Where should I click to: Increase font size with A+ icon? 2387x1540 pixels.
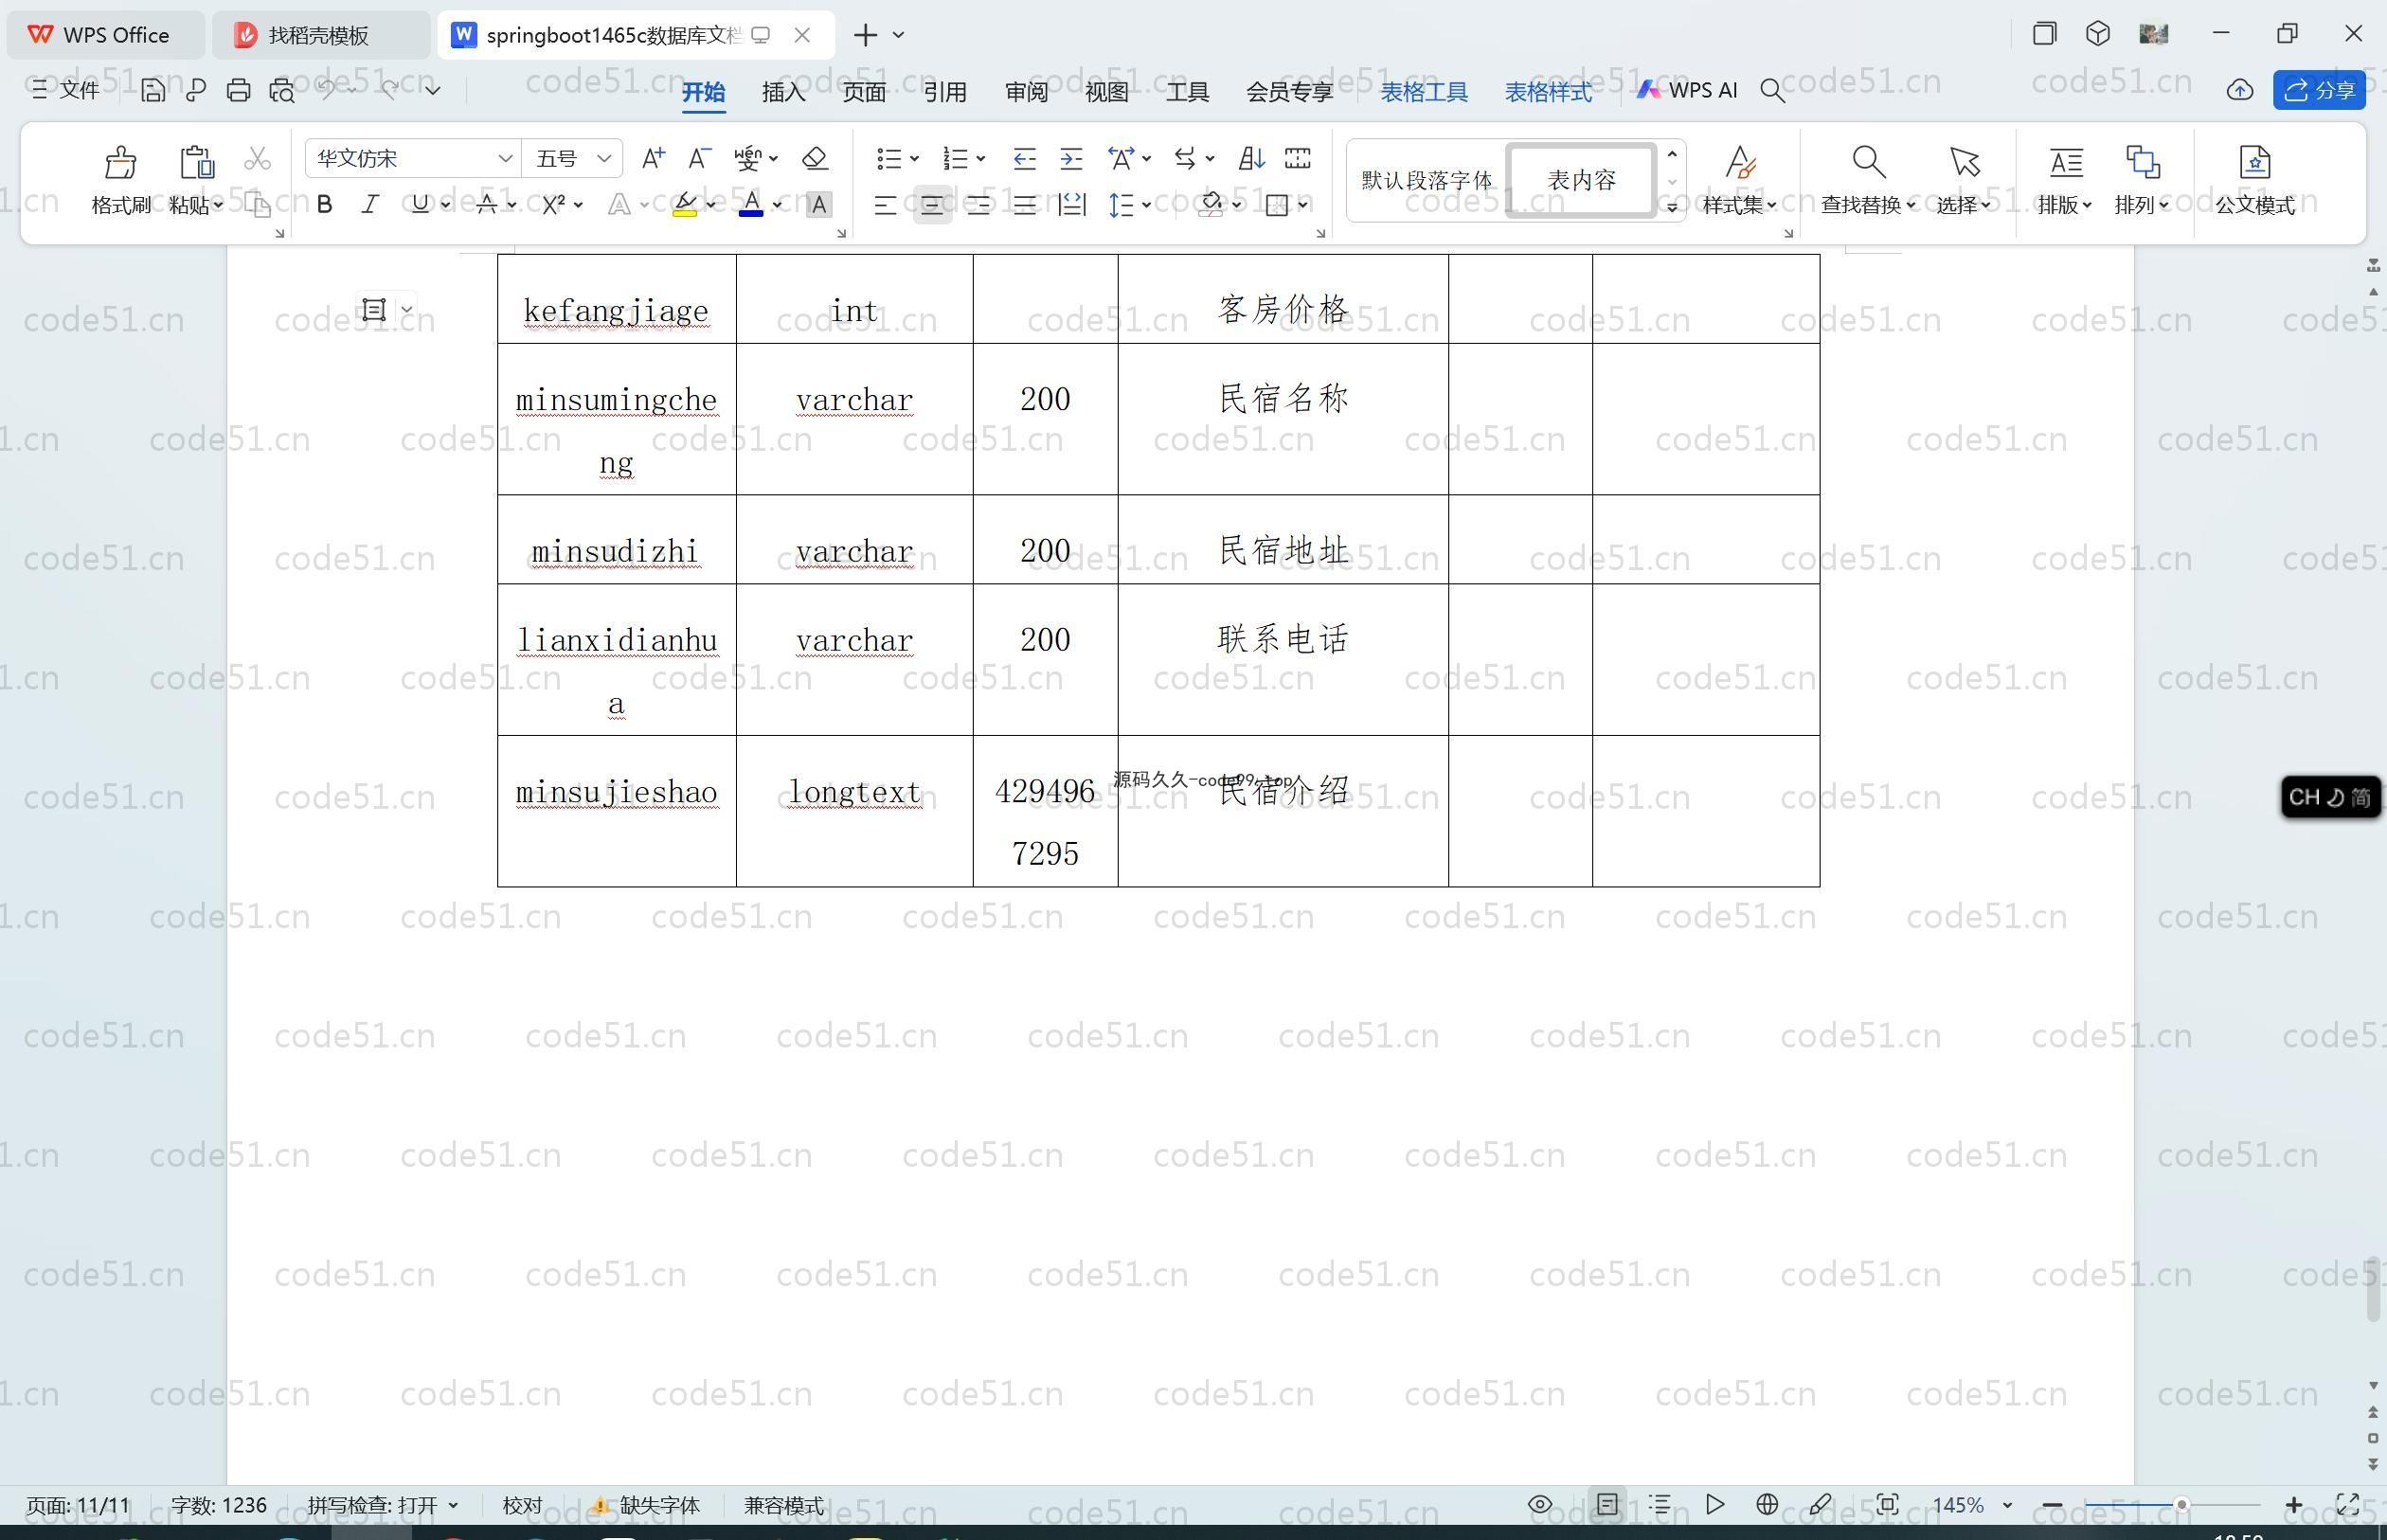pyautogui.click(x=653, y=158)
